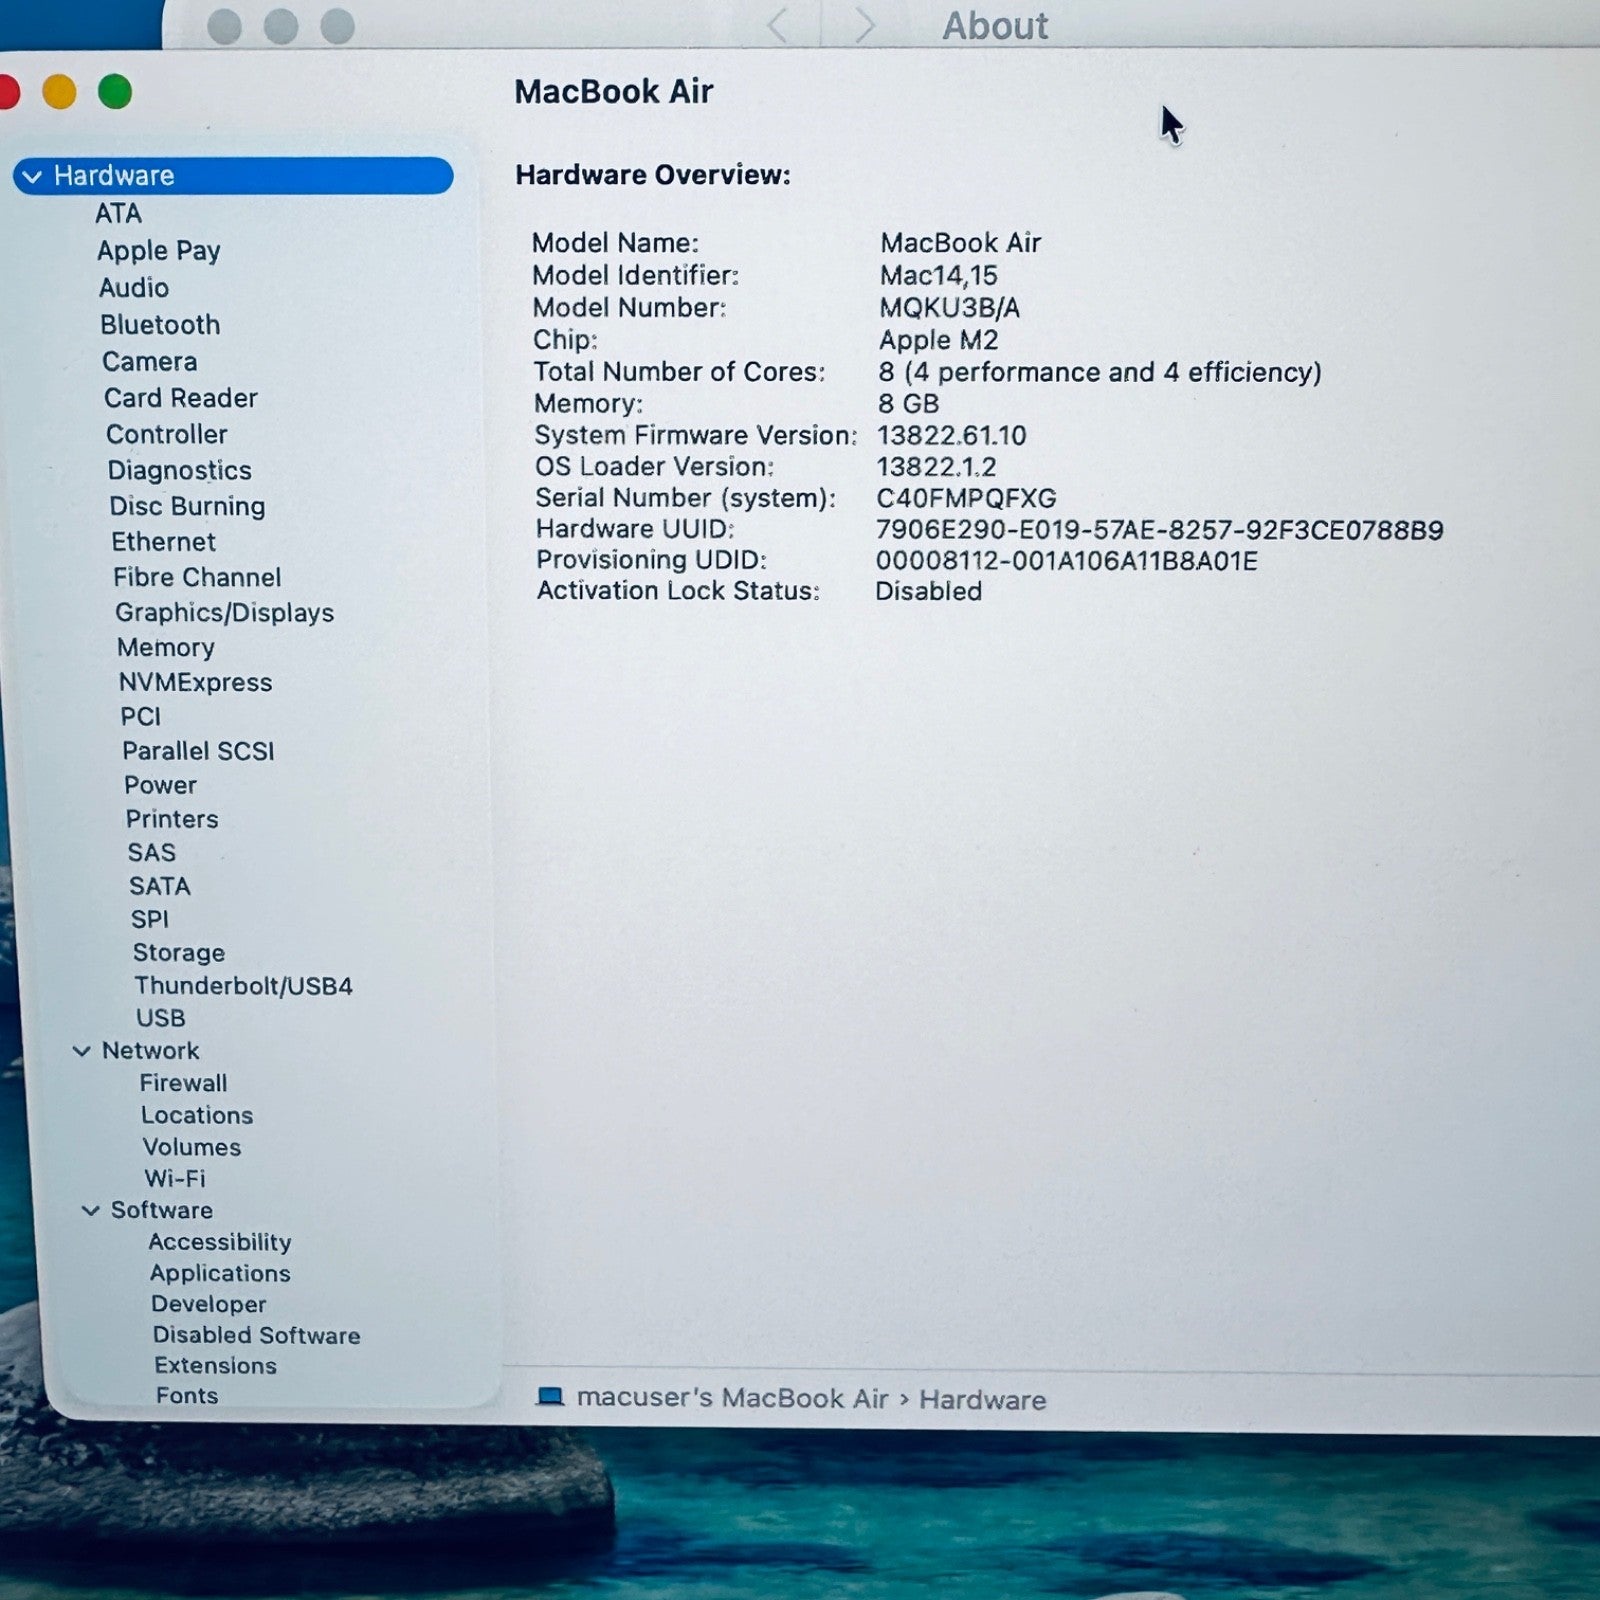
Task: Select ATA in the sidebar
Action: tap(119, 213)
